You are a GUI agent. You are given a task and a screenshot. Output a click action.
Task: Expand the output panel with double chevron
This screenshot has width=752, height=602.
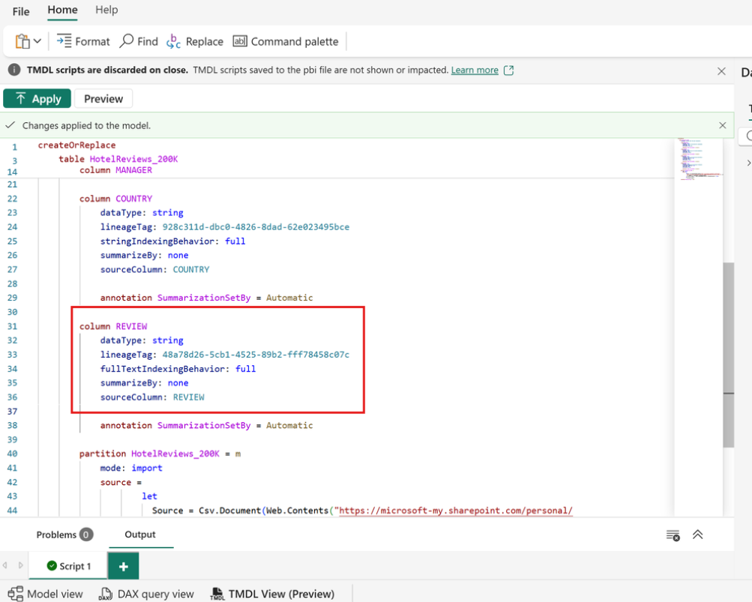click(x=698, y=535)
